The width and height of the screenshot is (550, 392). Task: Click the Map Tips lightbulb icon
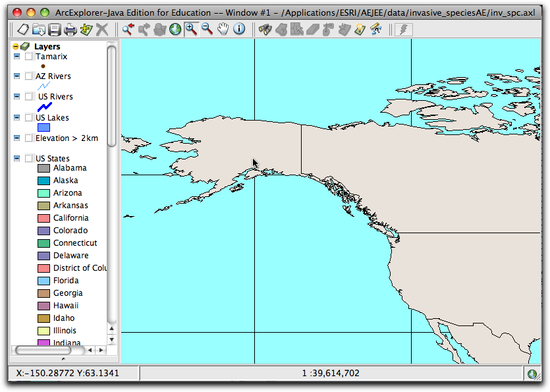click(360, 29)
